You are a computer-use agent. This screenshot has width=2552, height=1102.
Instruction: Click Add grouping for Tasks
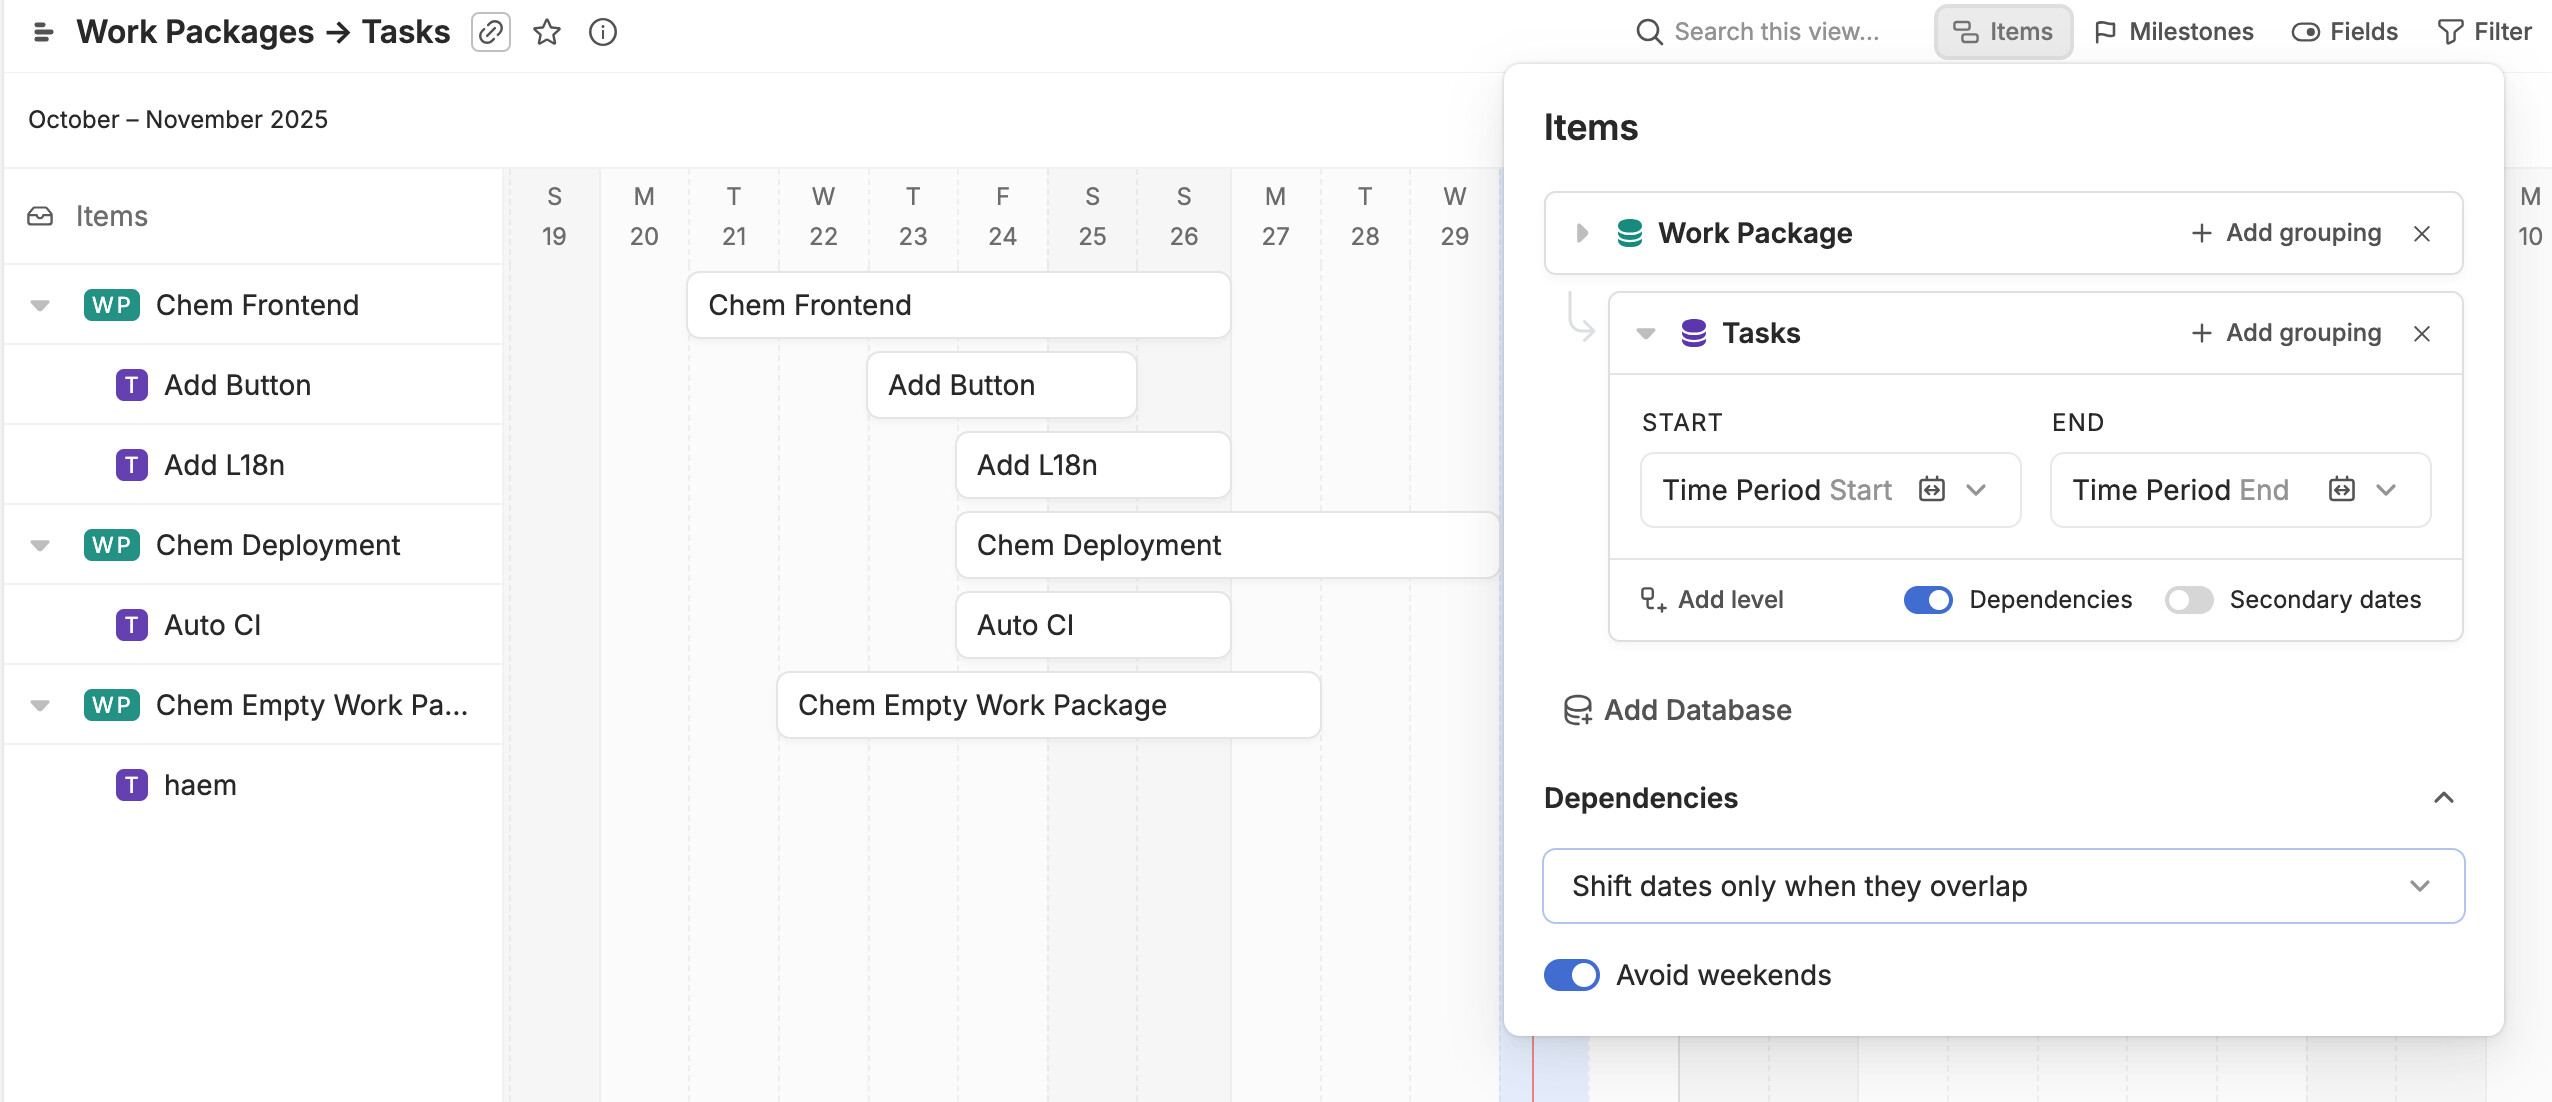(x=2286, y=333)
